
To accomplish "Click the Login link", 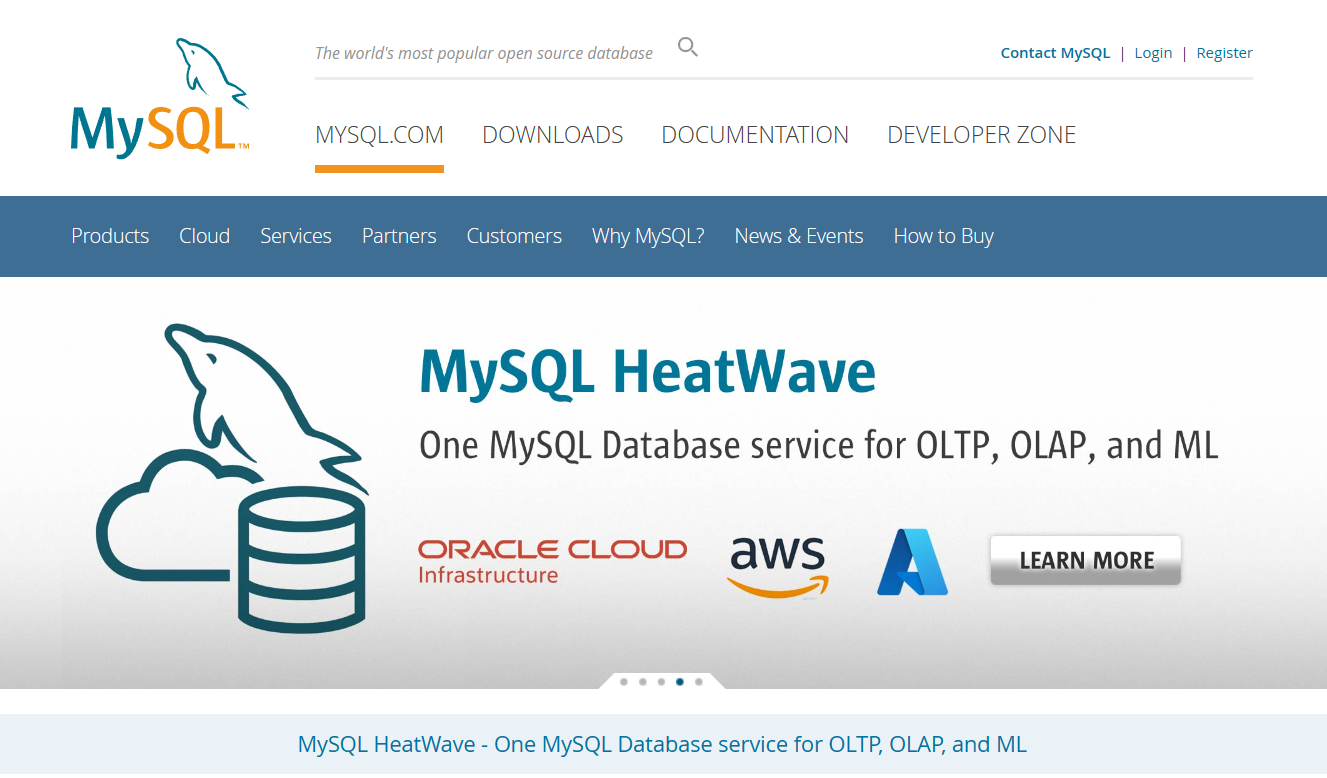I will pyautogui.click(x=1153, y=53).
